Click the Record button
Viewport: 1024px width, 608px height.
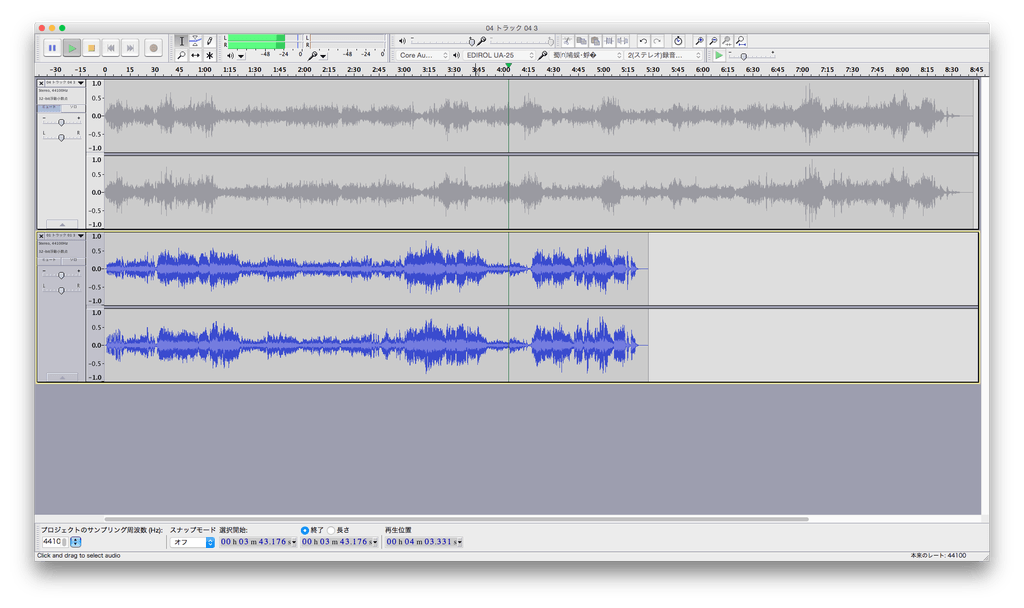pos(153,47)
